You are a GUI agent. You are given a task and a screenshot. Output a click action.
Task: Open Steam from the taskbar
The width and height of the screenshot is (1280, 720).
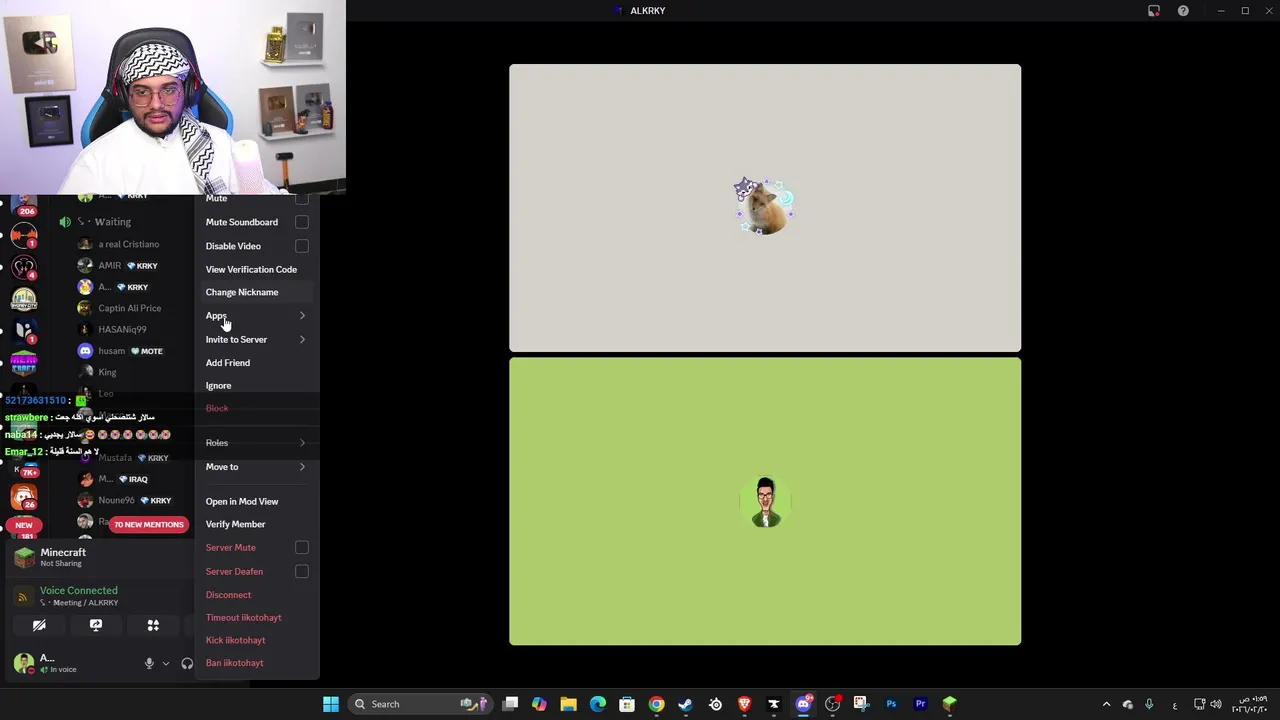(685, 704)
